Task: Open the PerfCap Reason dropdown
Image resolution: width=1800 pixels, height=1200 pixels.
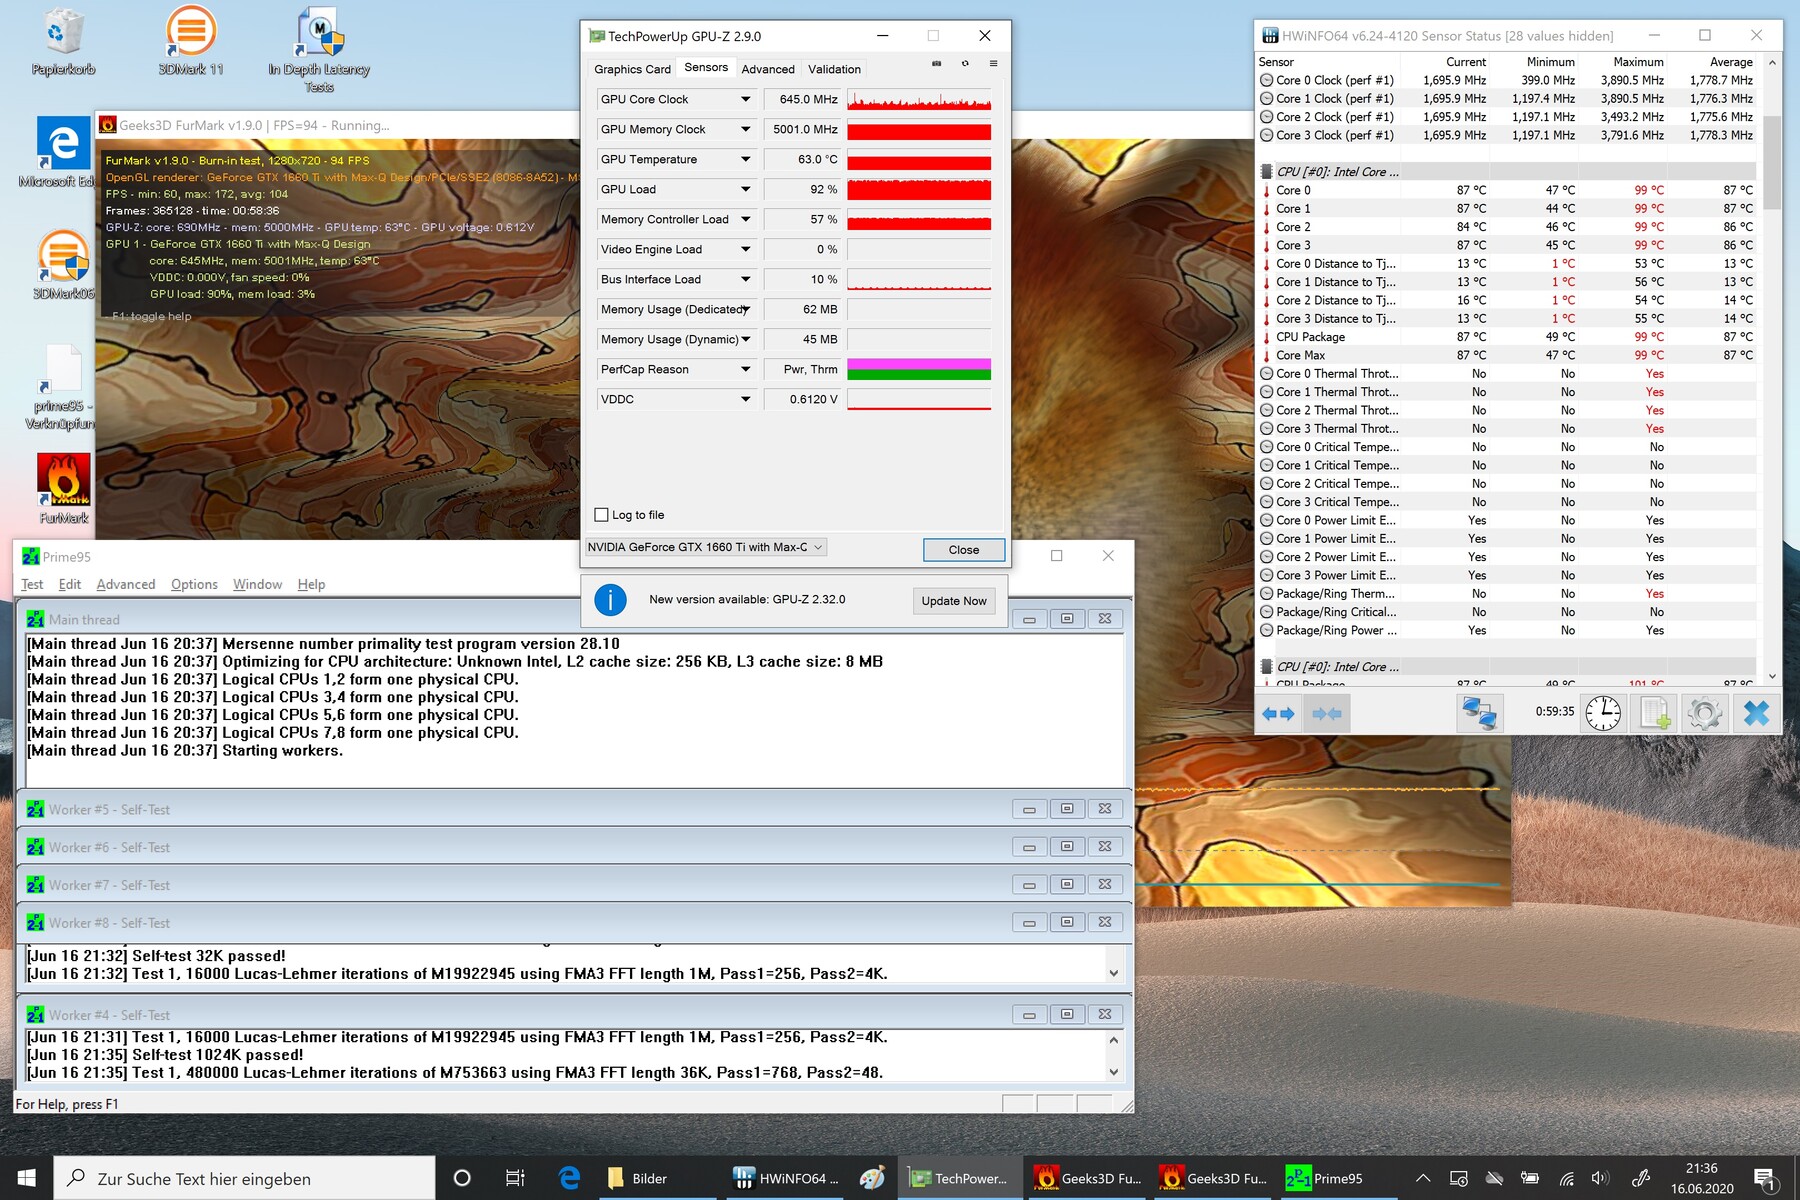Action: pyautogui.click(x=745, y=369)
